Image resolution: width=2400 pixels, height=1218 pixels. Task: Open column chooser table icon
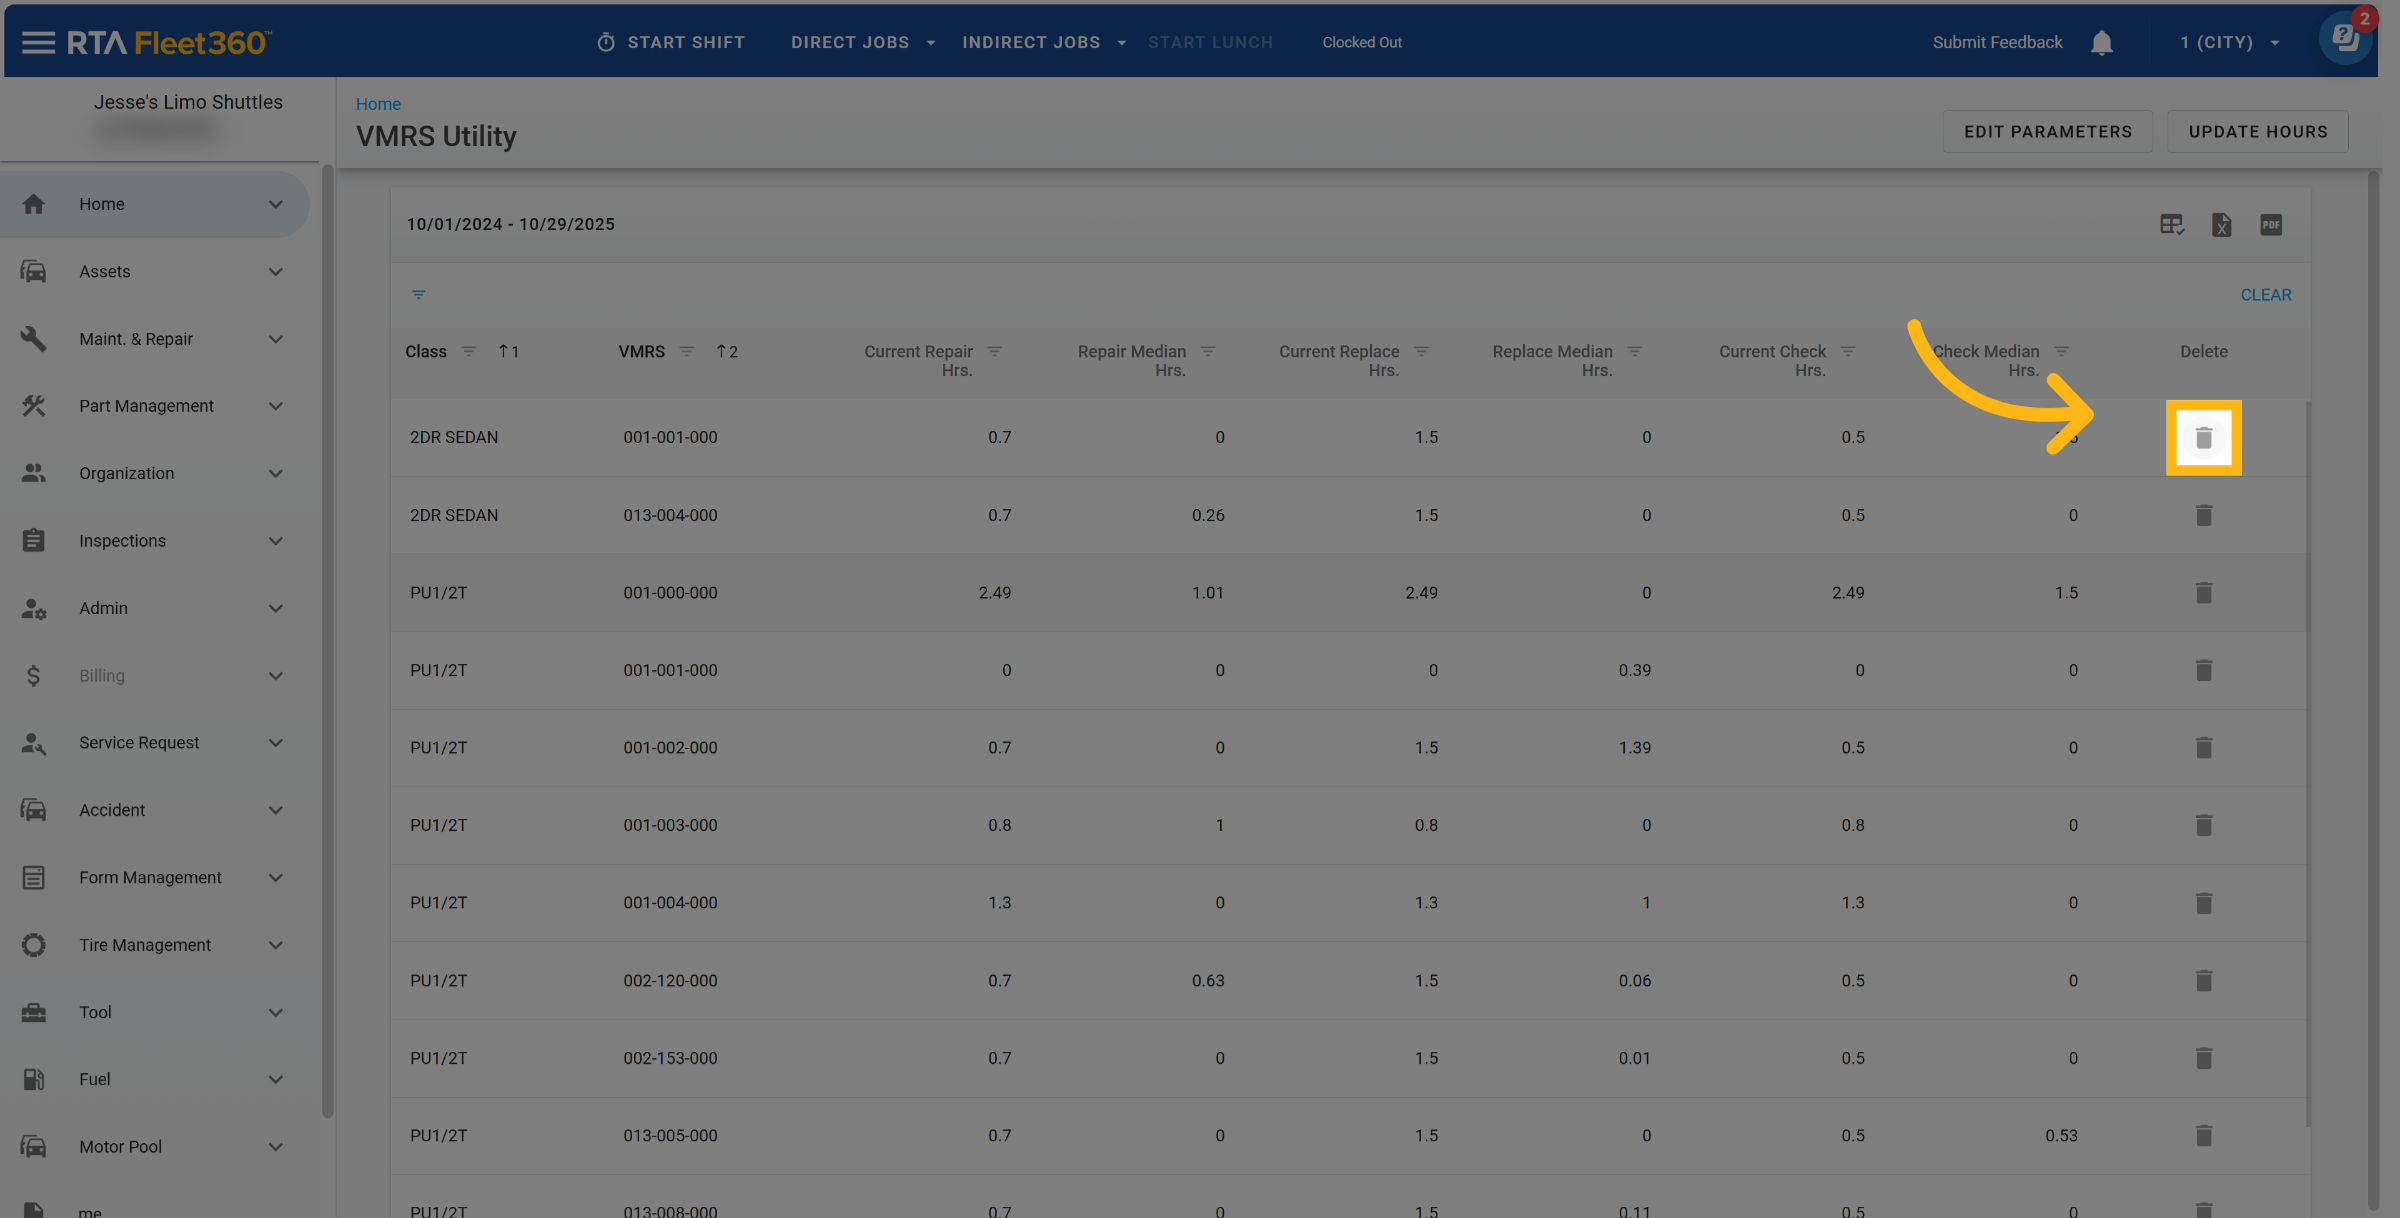[x=2171, y=225]
